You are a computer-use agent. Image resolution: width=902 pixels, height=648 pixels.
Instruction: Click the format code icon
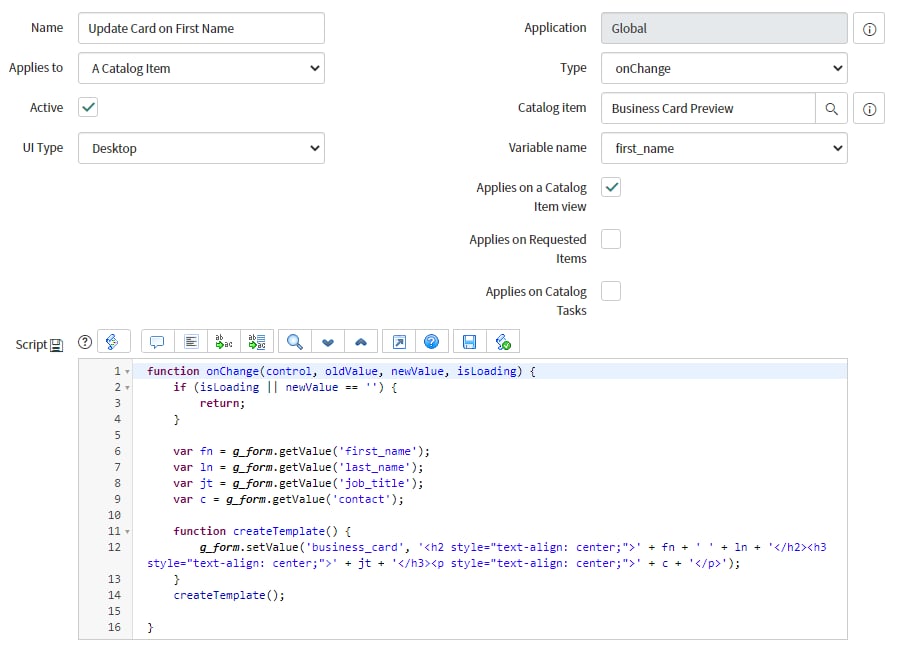[x=191, y=342]
